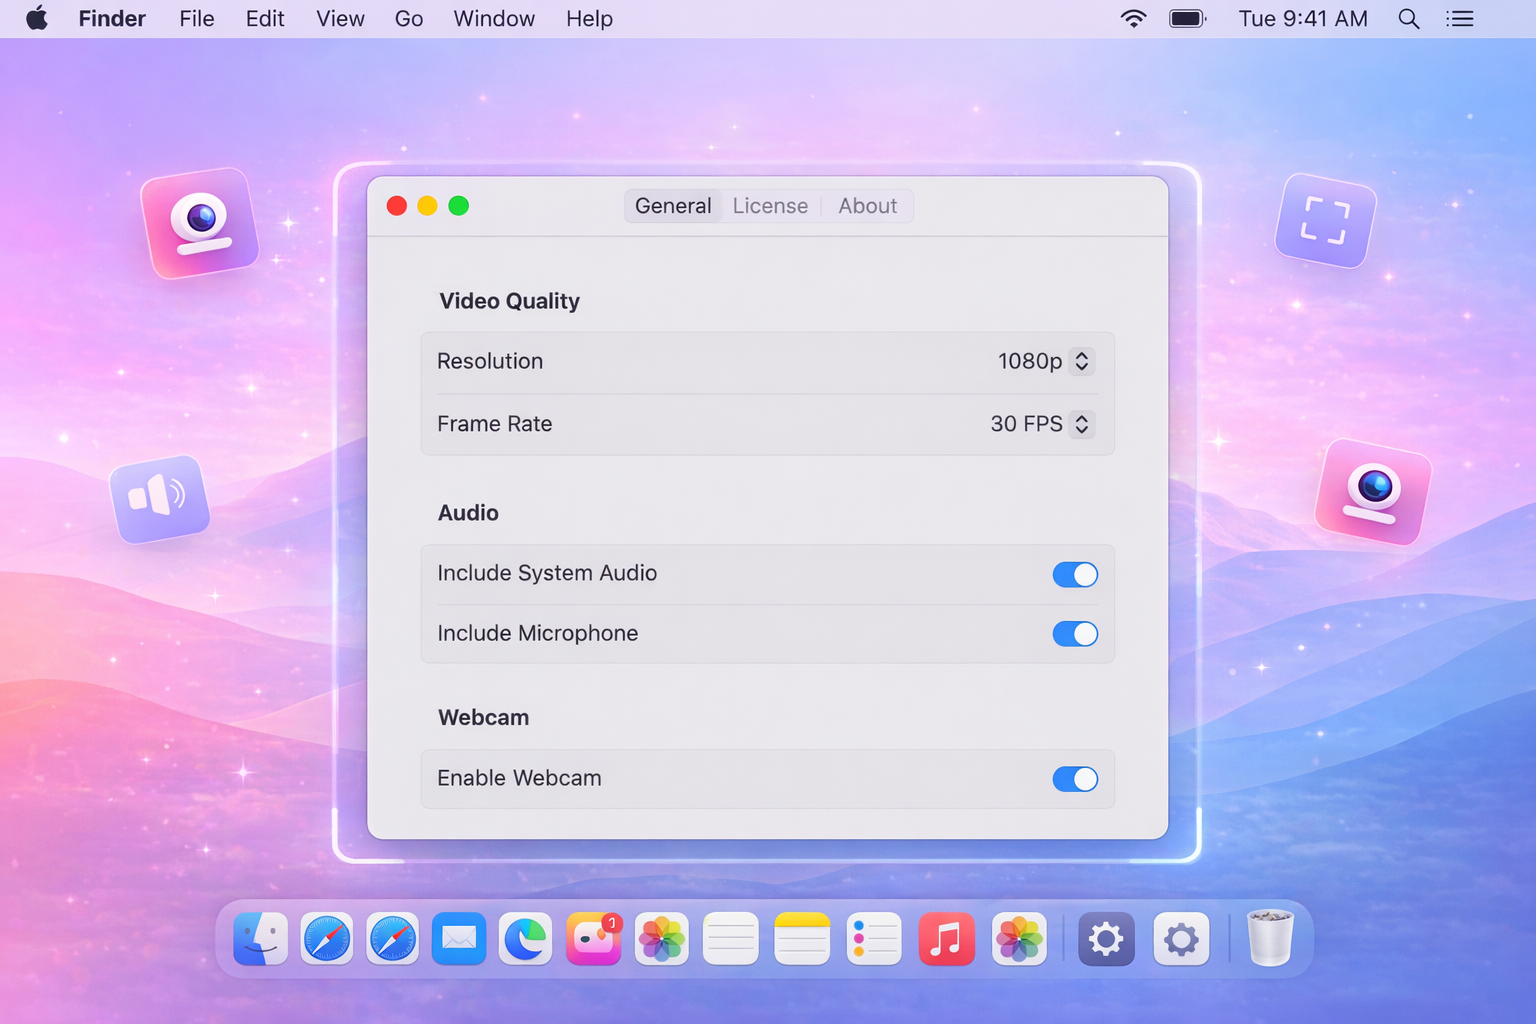
Task: Open the Reminders app in the Dock
Action: (x=873, y=938)
